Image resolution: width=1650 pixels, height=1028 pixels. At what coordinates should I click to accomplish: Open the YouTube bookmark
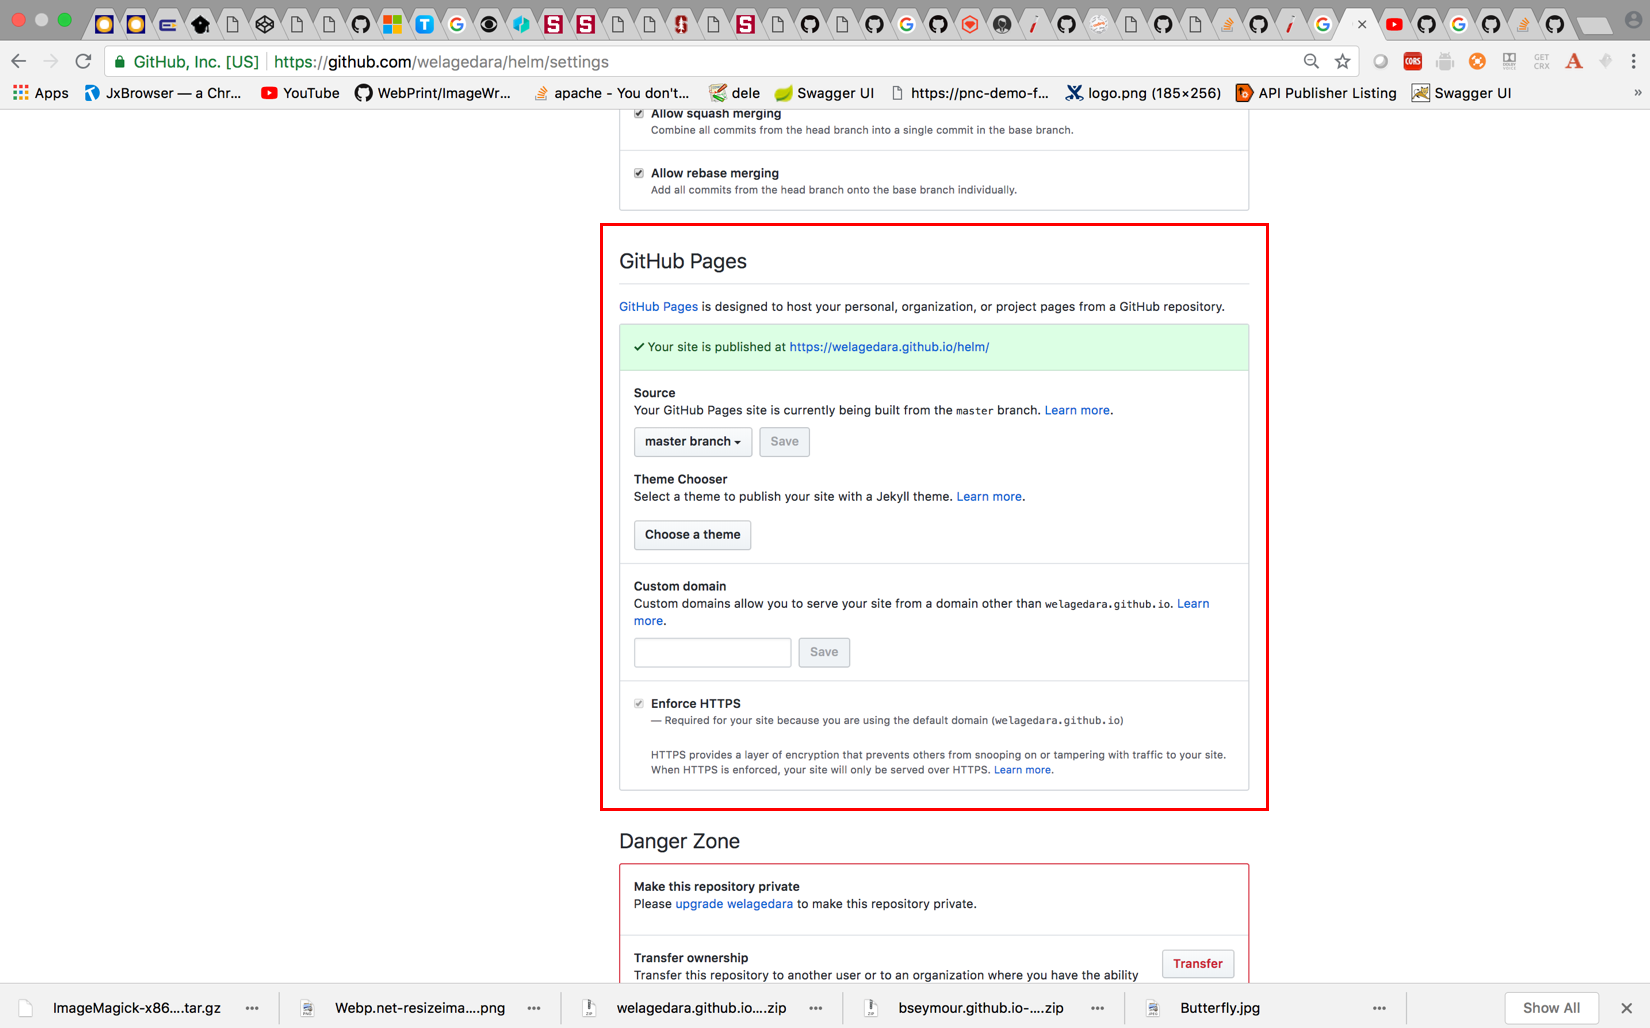tap(300, 93)
